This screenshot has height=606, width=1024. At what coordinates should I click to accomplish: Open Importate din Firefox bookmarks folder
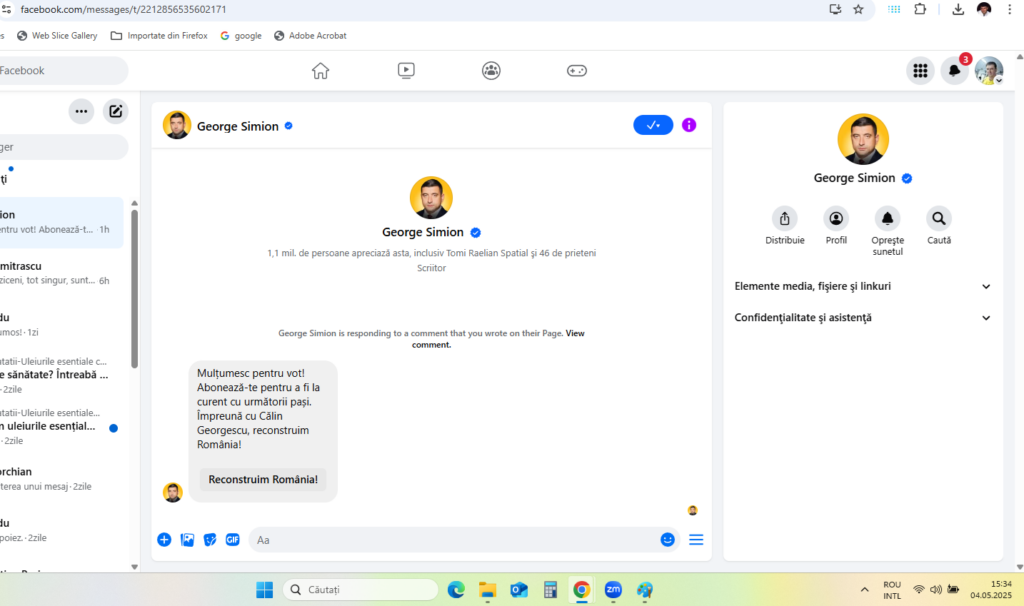(159, 36)
